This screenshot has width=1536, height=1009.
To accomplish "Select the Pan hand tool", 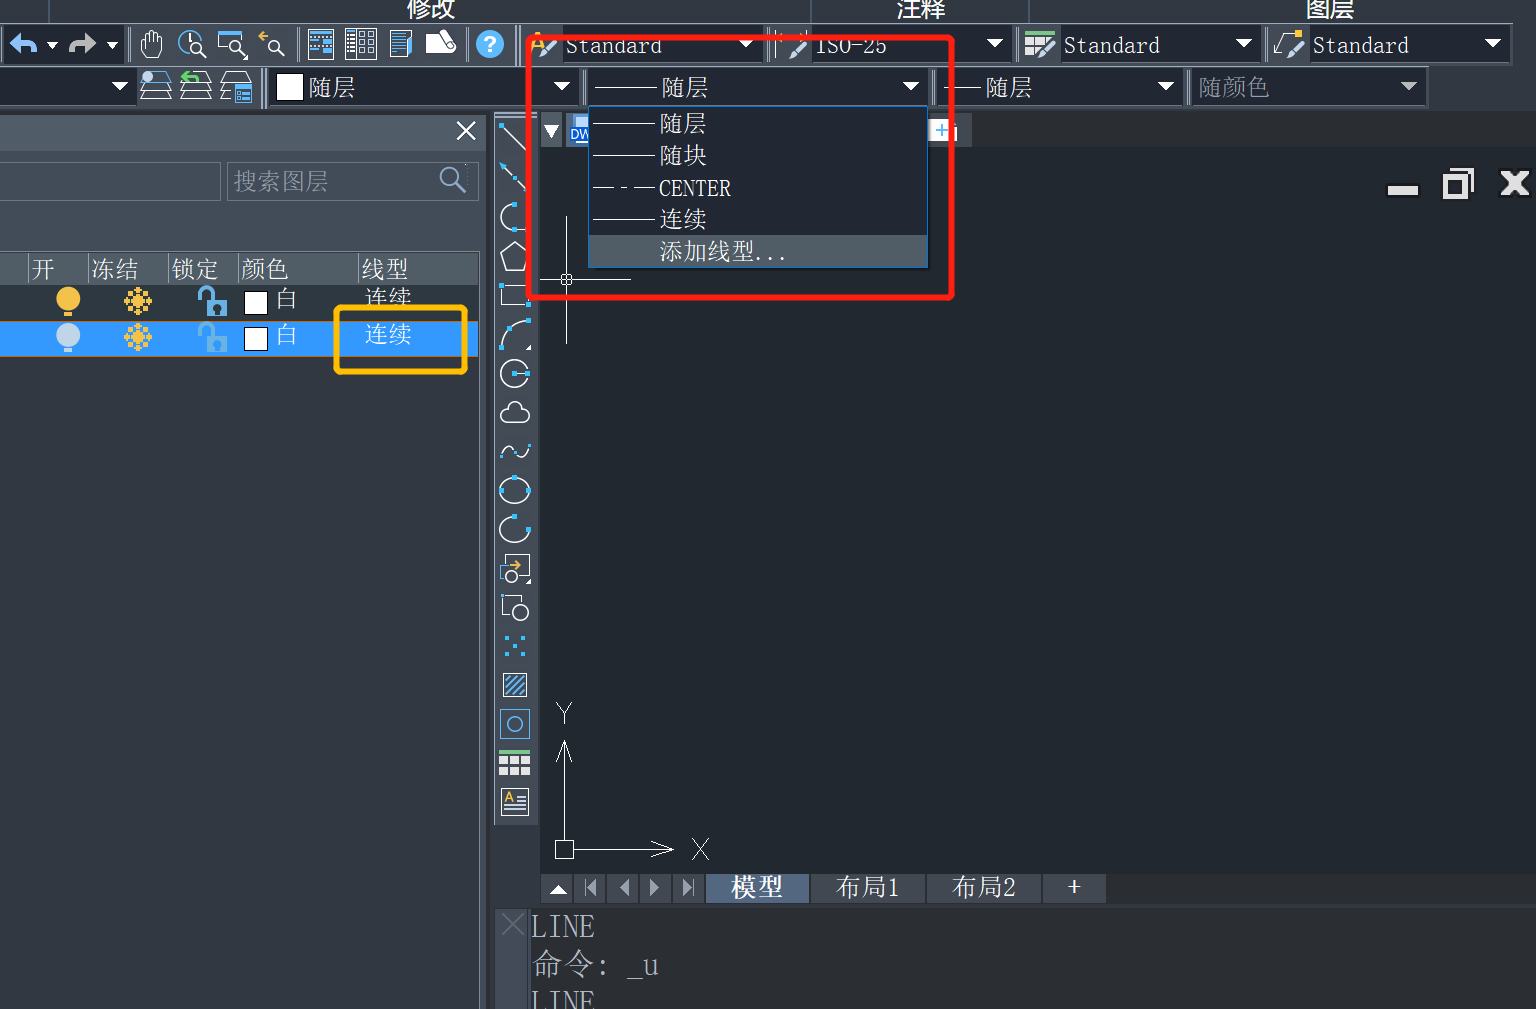I will click(151, 44).
